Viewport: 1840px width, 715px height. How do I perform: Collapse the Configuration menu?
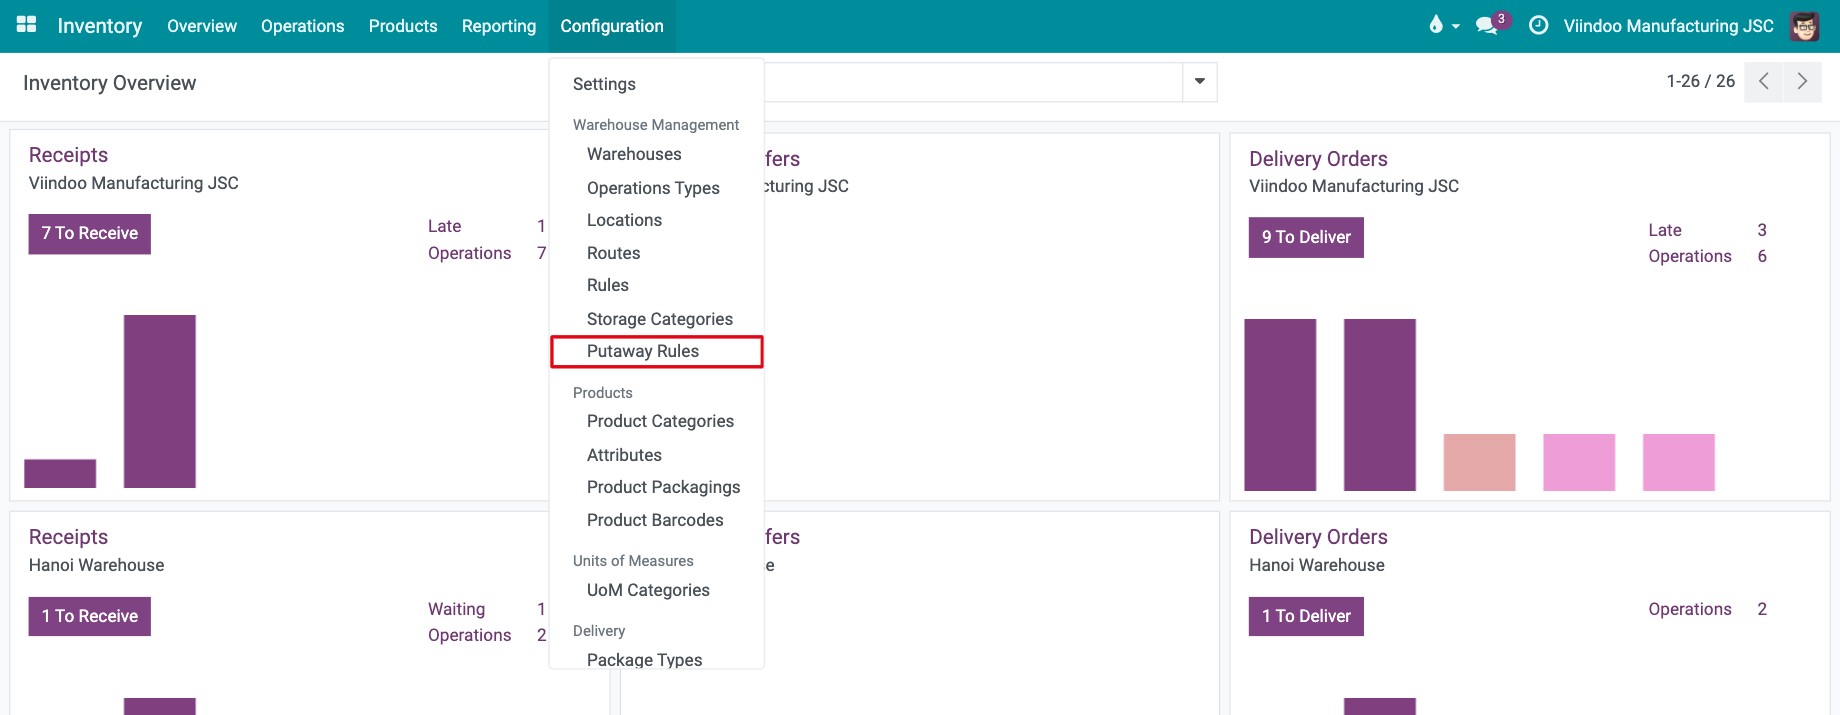(612, 26)
